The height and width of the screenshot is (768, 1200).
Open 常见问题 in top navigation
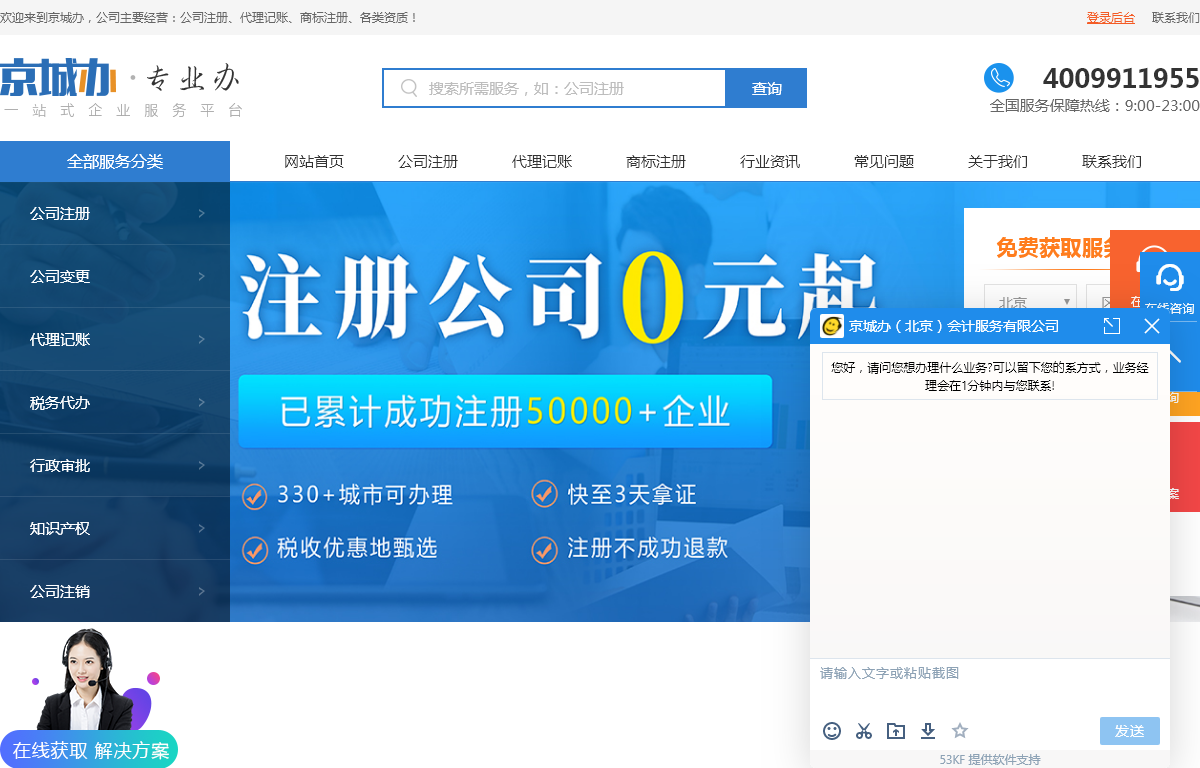tap(884, 161)
